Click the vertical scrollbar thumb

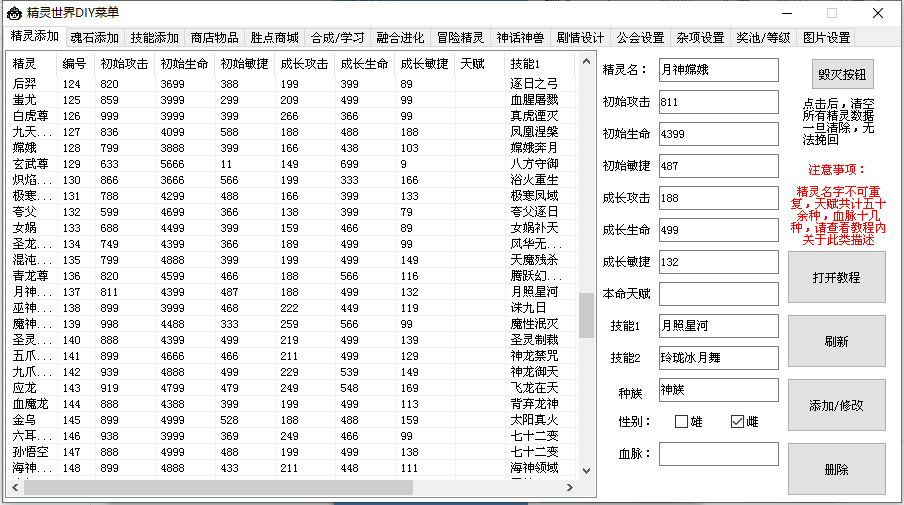(586, 315)
